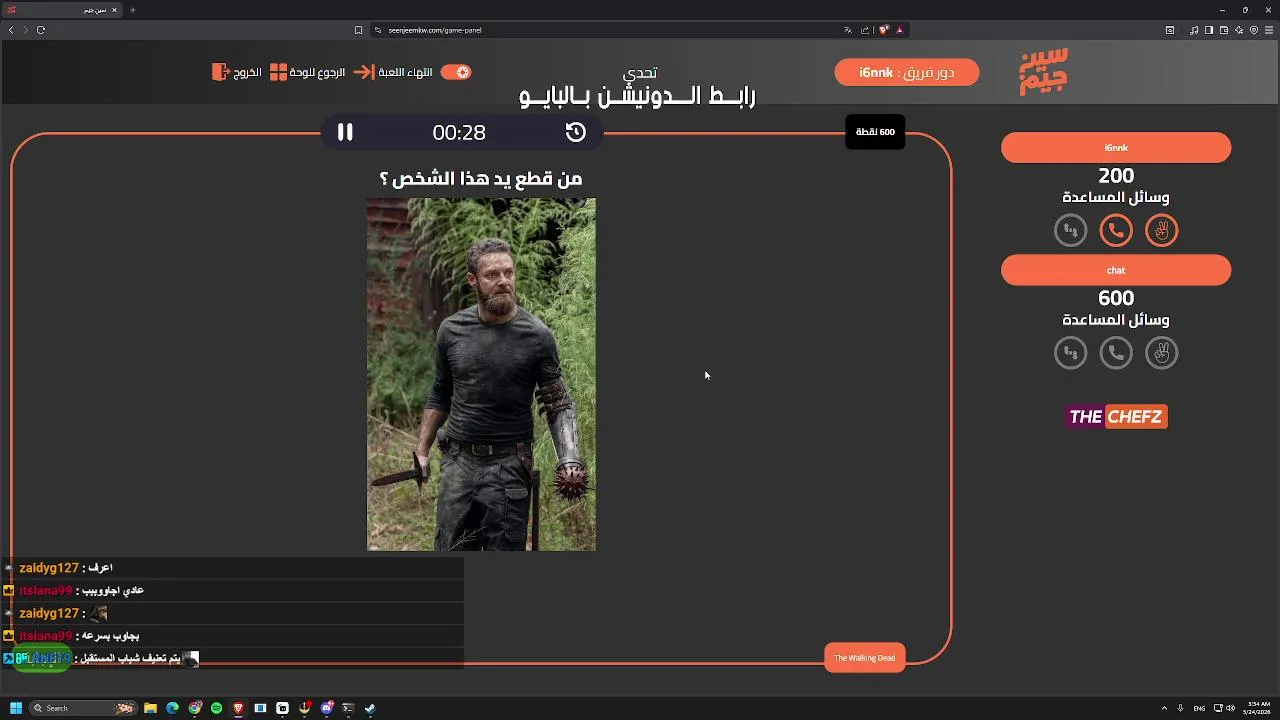Use the i6nnk team's swap lifeline icon
Image resolution: width=1280 pixels, height=720 pixels.
point(1070,231)
